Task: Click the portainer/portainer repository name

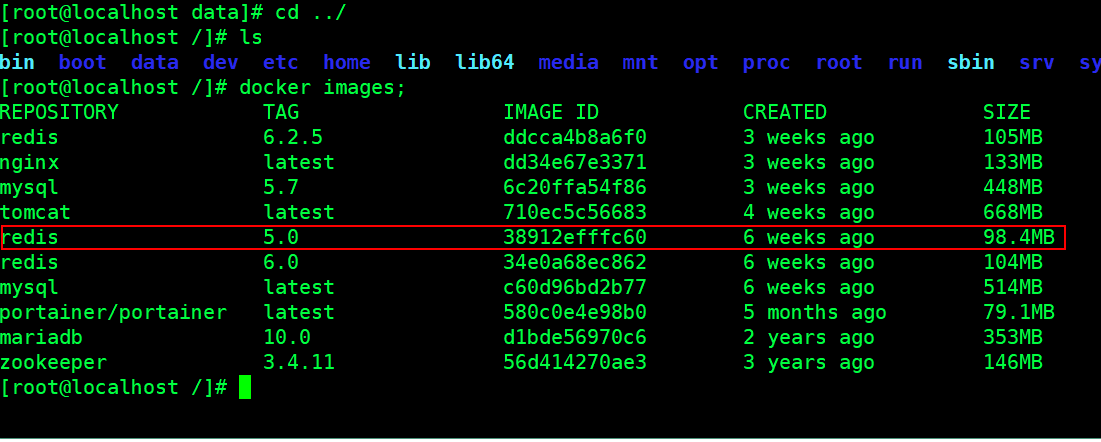Action: (x=113, y=313)
